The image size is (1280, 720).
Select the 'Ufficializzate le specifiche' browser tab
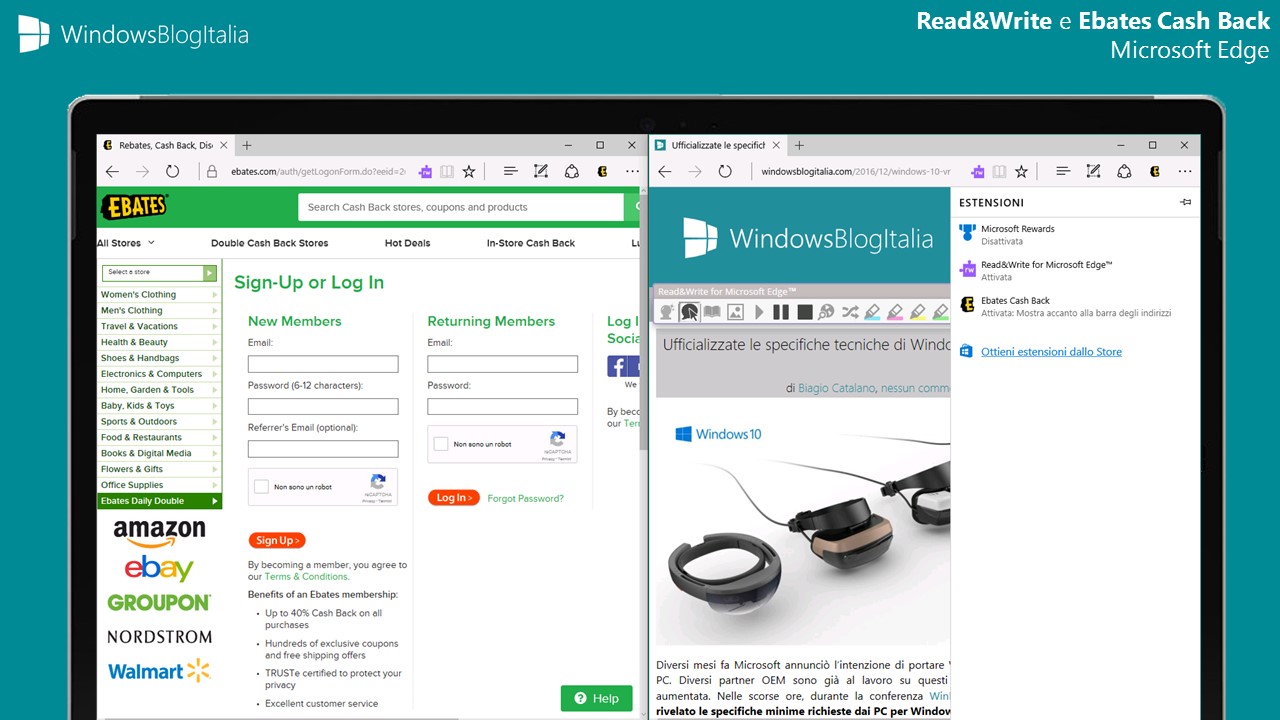pyautogui.click(x=717, y=145)
